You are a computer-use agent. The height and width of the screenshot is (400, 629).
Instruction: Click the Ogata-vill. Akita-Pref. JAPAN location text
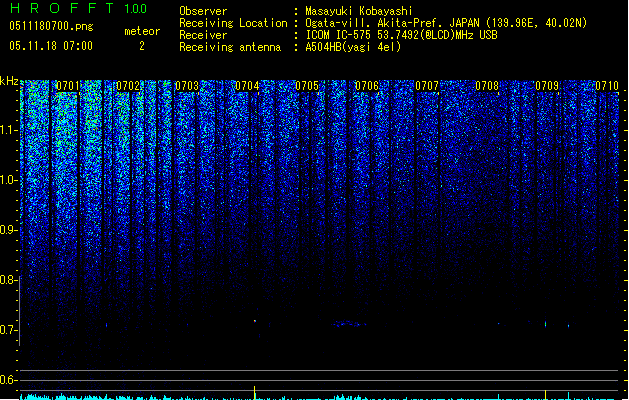[x=446, y=23]
